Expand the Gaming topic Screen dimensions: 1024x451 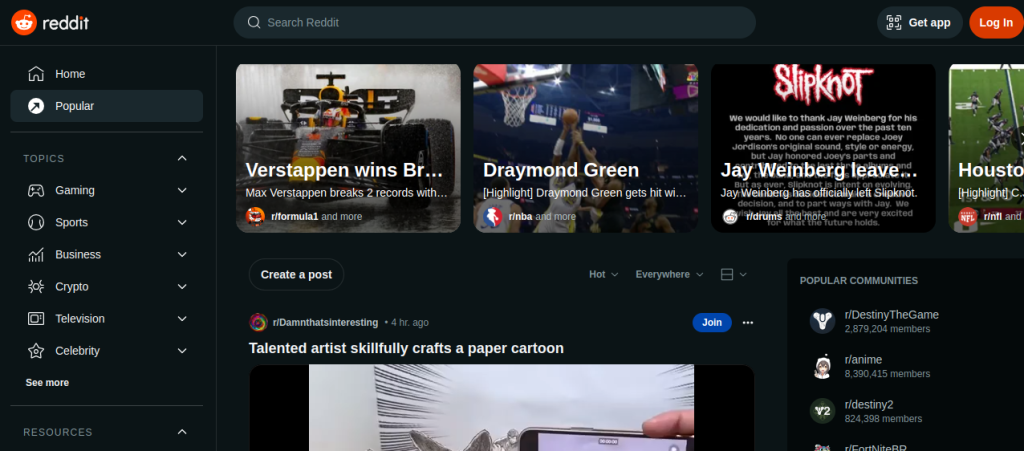click(x=182, y=190)
